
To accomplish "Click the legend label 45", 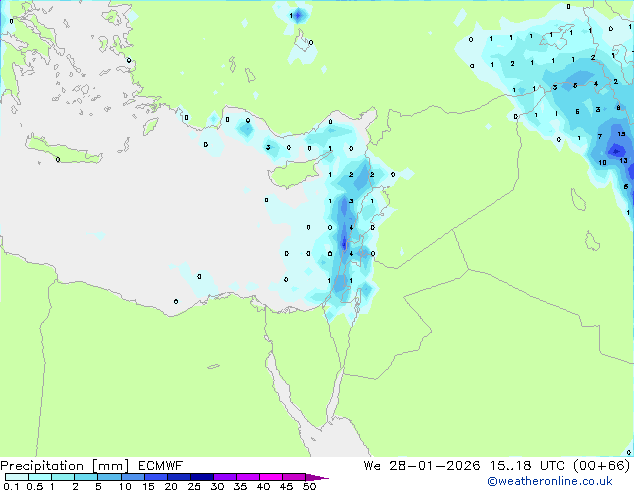I will (x=286, y=486).
